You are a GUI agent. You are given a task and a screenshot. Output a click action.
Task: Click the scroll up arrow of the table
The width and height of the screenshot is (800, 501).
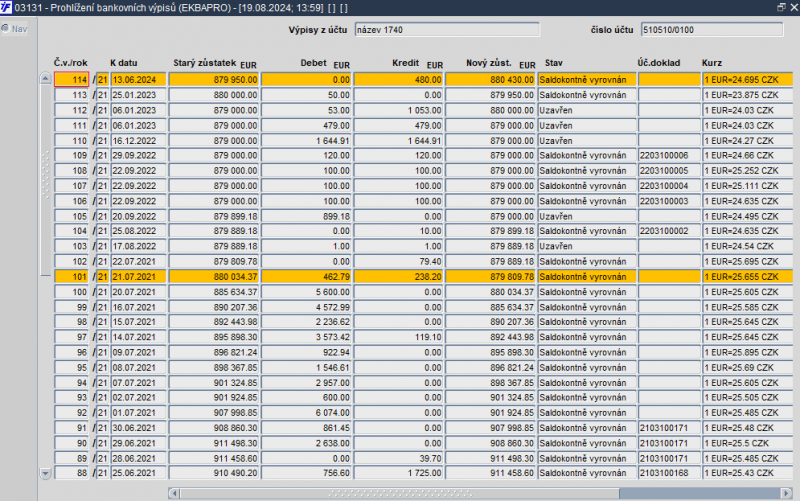[45, 79]
